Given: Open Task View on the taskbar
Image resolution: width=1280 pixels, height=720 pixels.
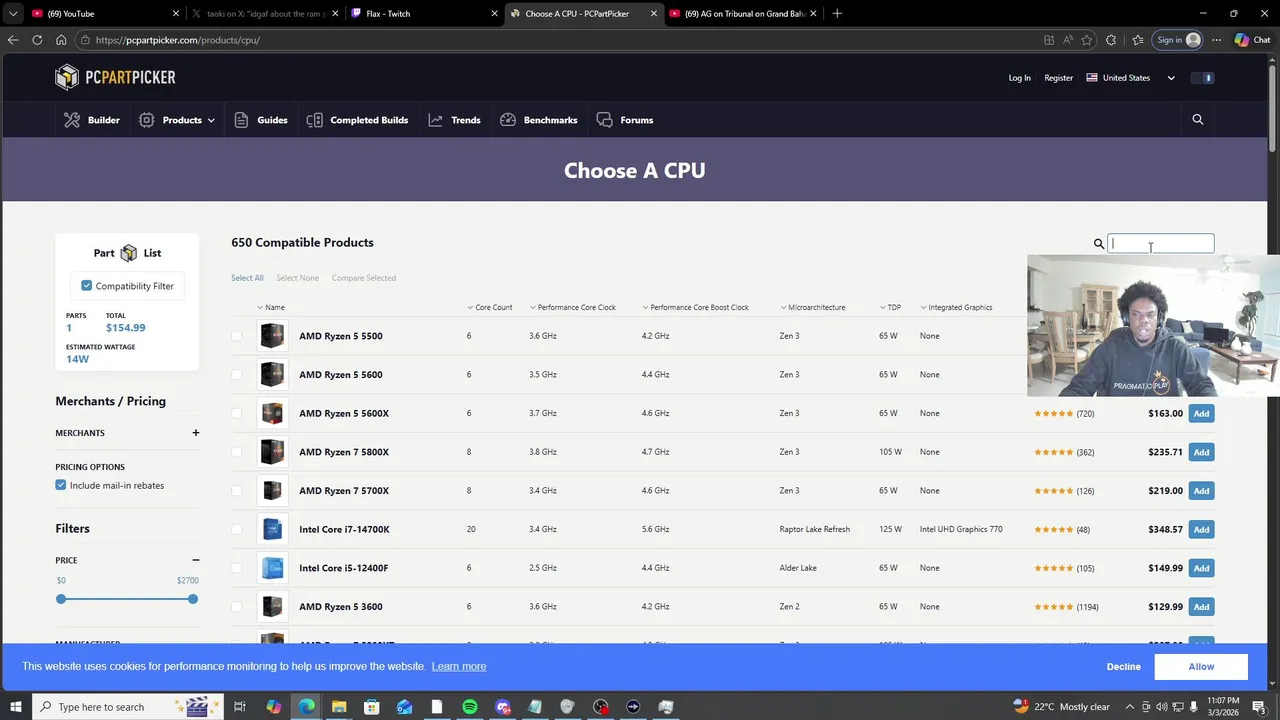Looking at the screenshot, I should (240, 707).
